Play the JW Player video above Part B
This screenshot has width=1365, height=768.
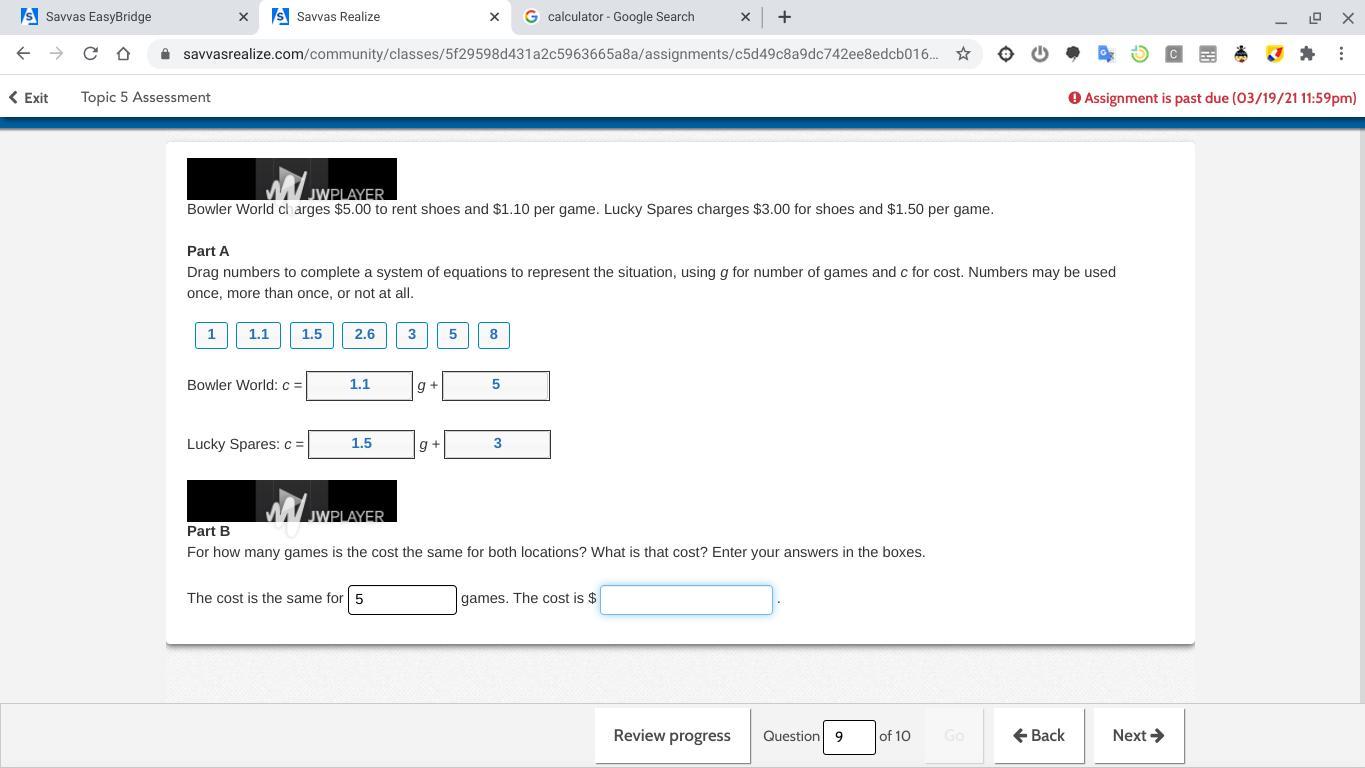(x=292, y=501)
